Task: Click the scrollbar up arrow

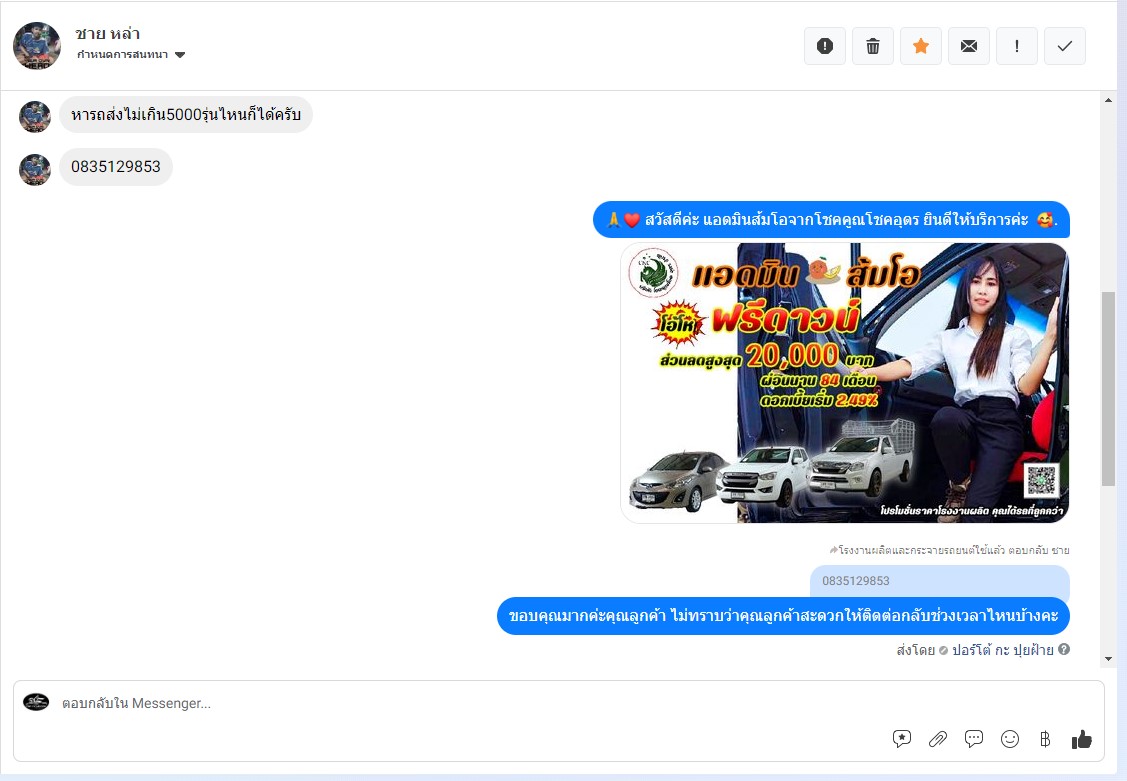Action: [x=1108, y=101]
